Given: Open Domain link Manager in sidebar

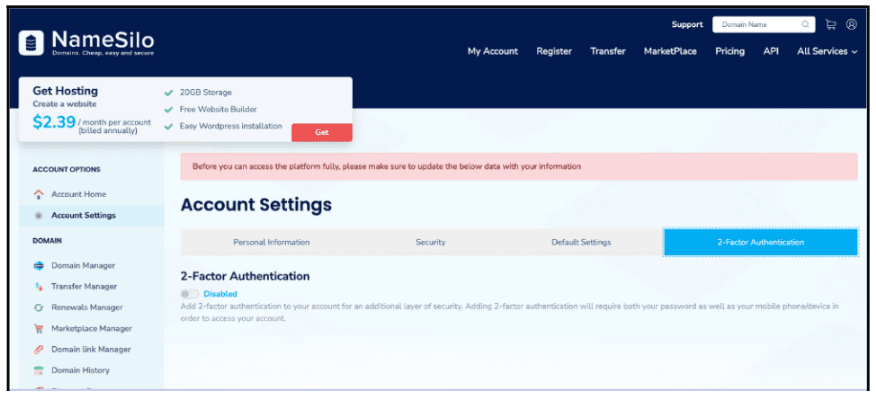Looking at the screenshot, I should (x=91, y=350).
